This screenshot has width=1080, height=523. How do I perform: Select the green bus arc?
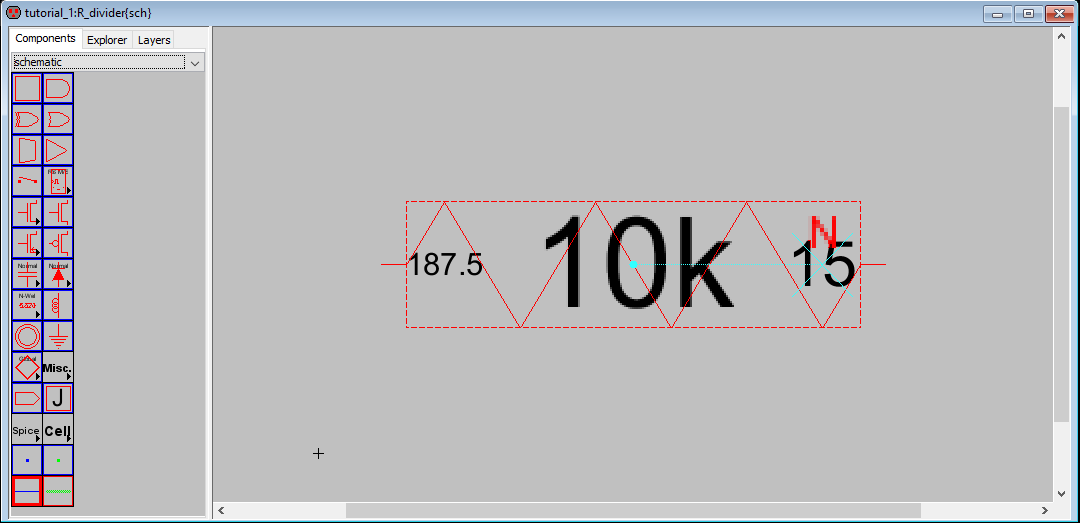[x=58, y=491]
